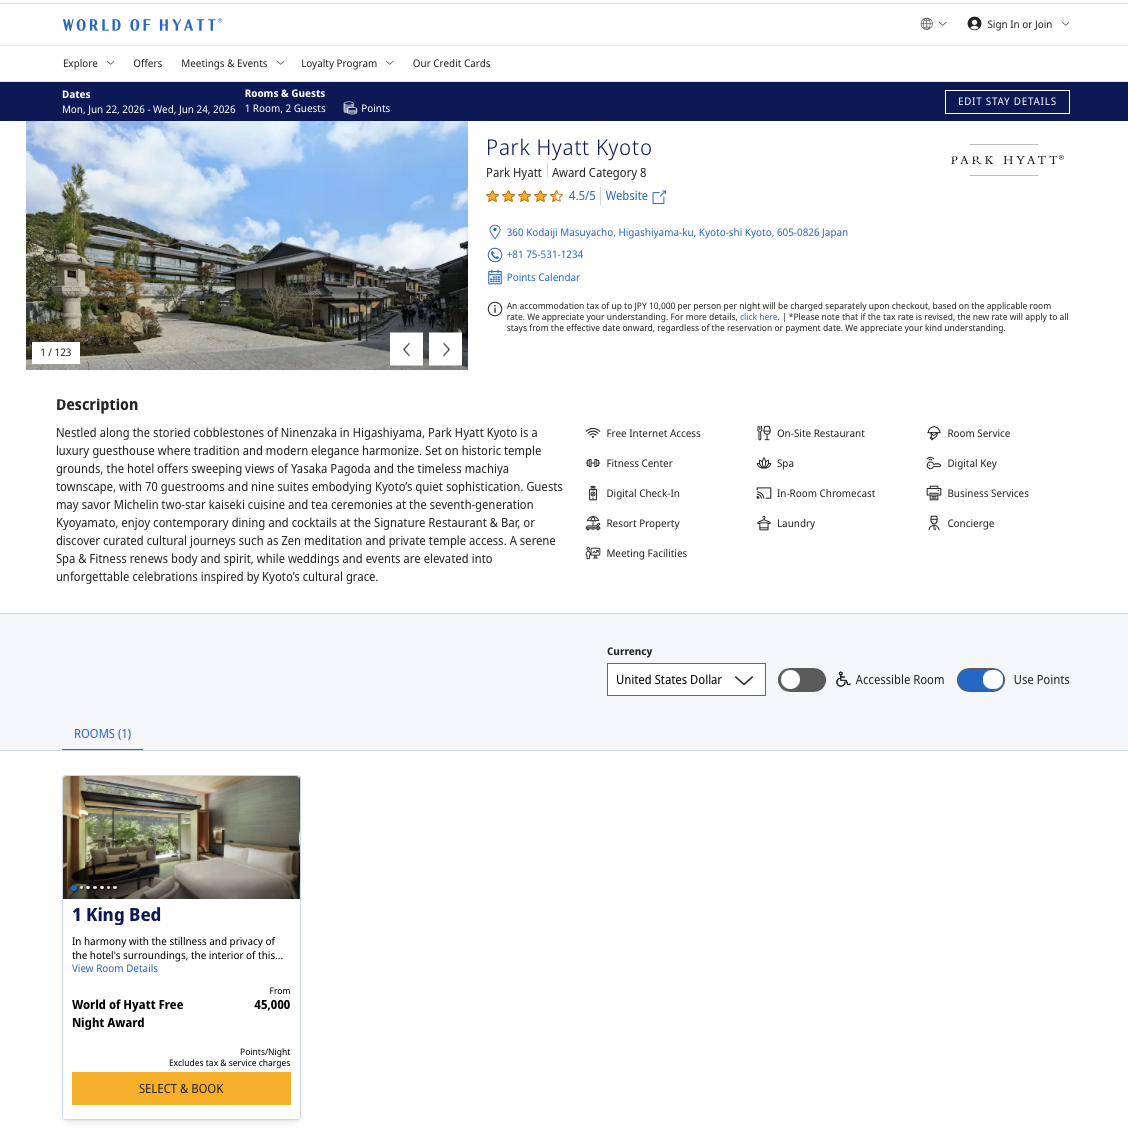
Task: Click the Park Hyatt brand logo
Action: pyautogui.click(x=1008, y=160)
